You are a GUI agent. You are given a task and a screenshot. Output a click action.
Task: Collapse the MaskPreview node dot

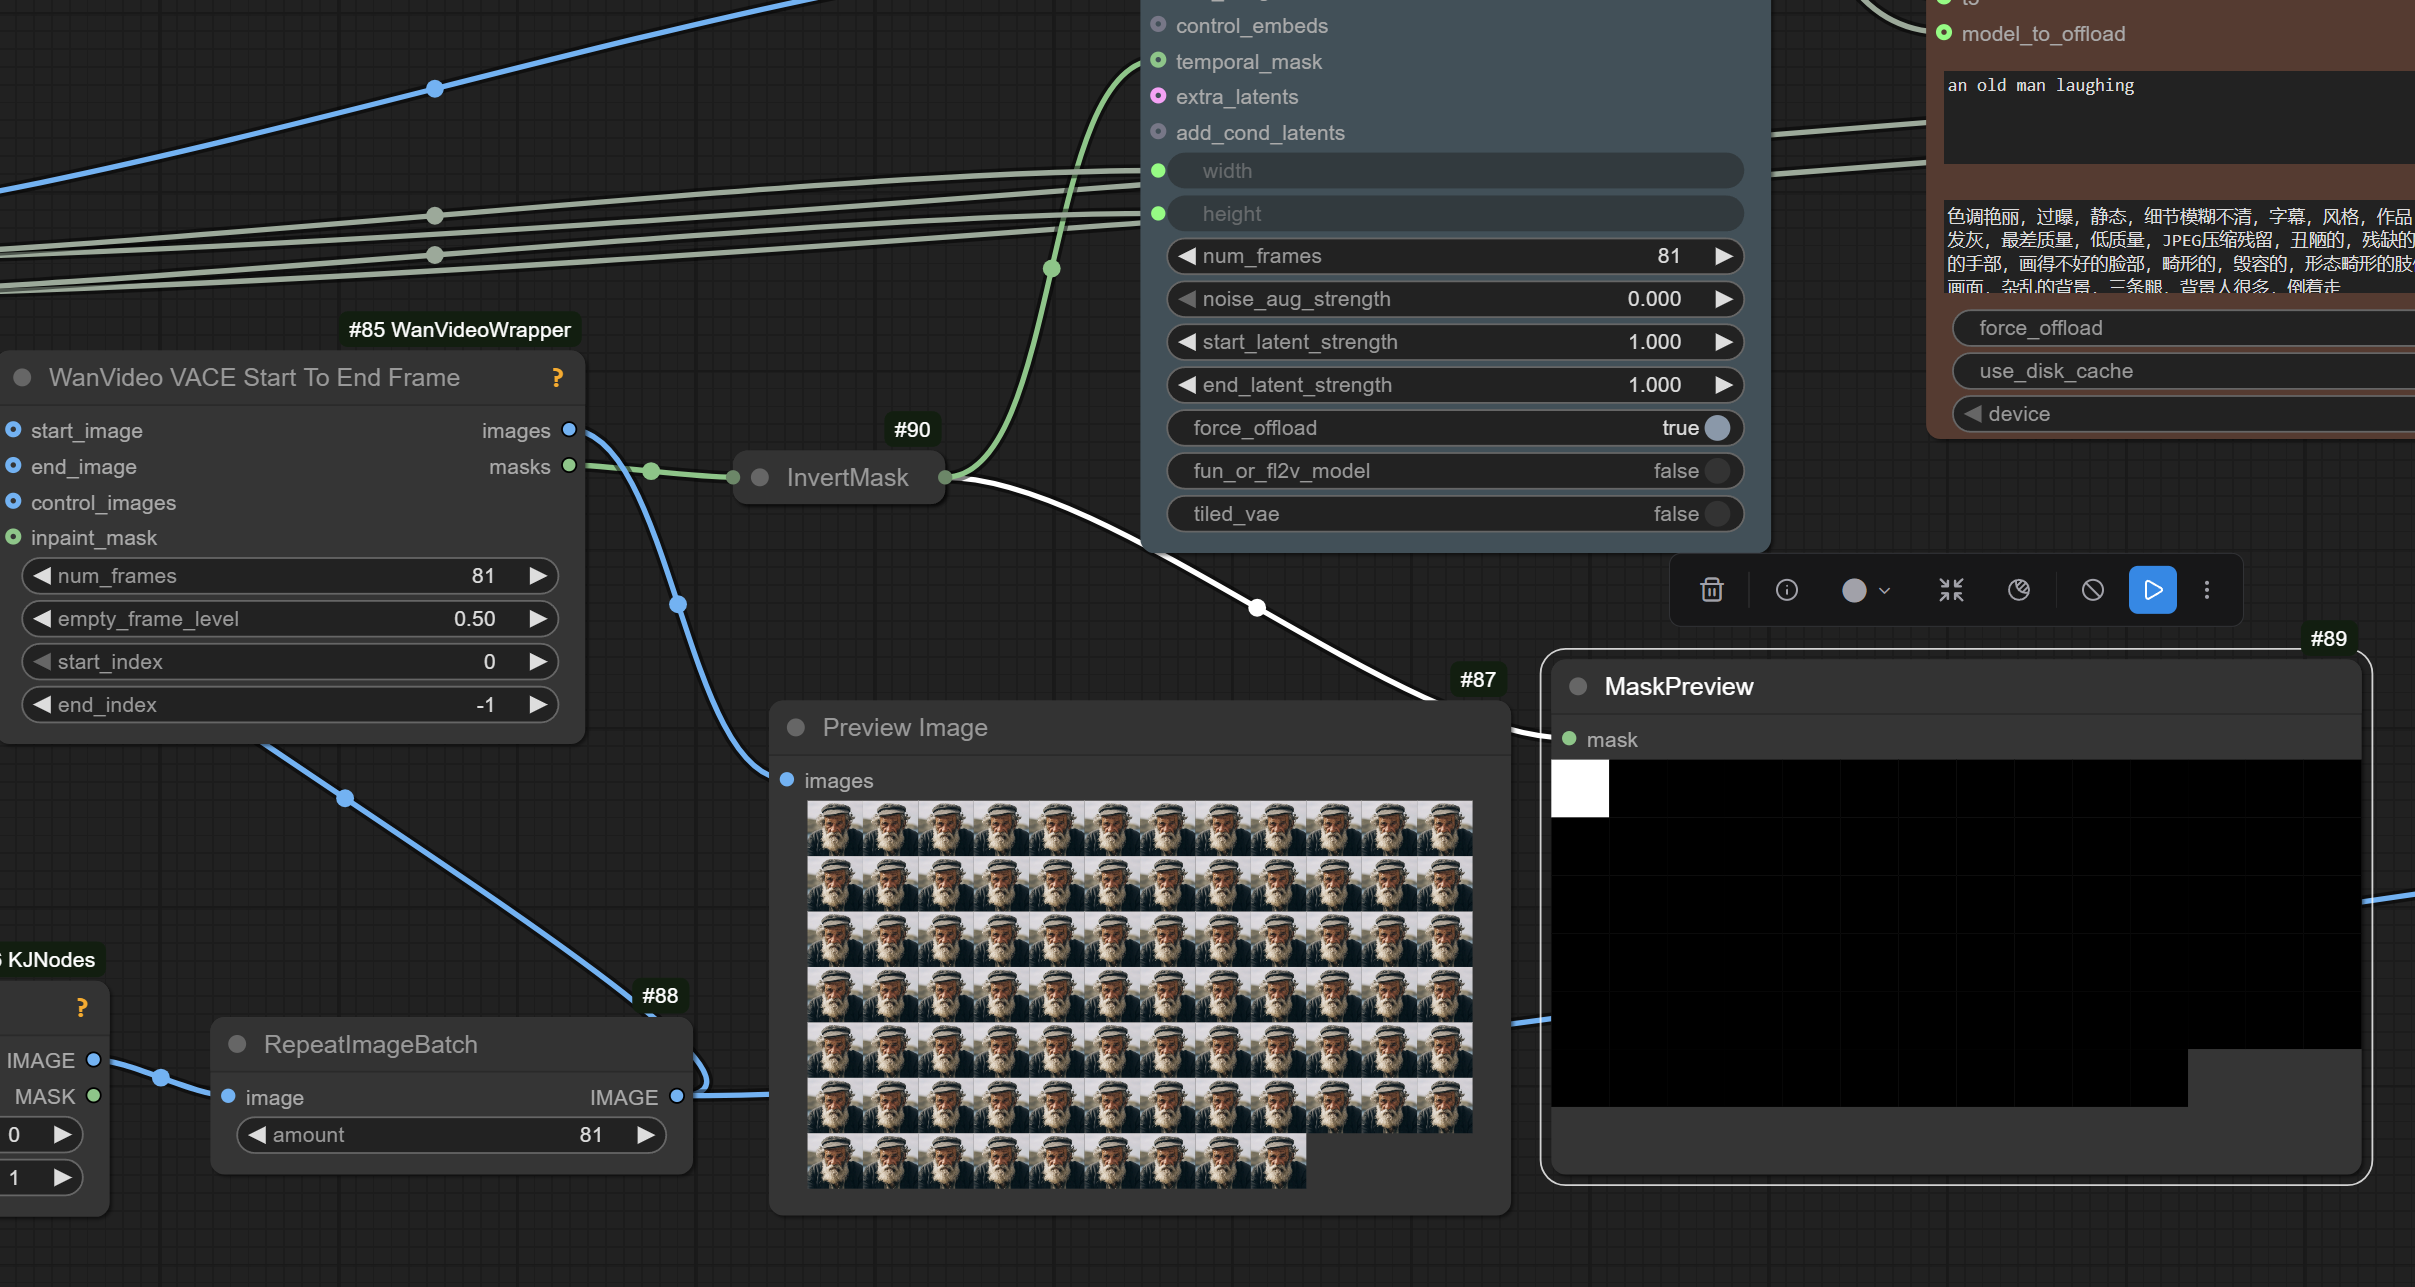(1578, 686)
